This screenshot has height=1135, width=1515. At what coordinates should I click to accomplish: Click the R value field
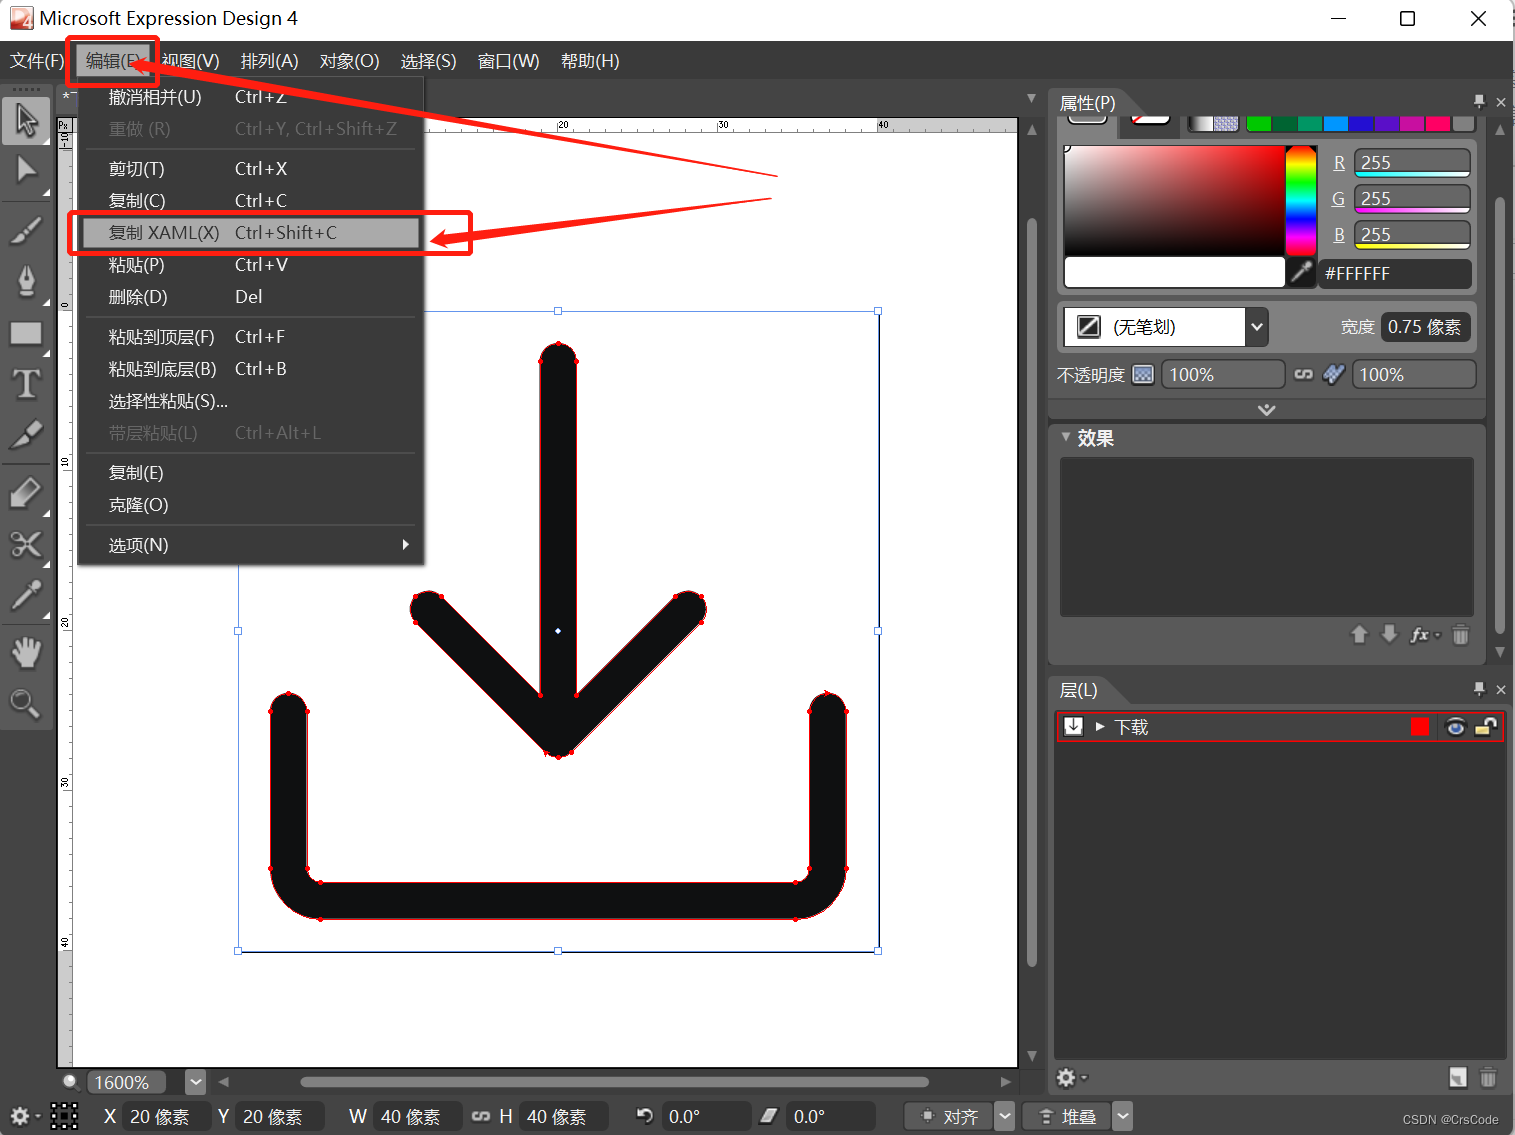(1412, 162)
